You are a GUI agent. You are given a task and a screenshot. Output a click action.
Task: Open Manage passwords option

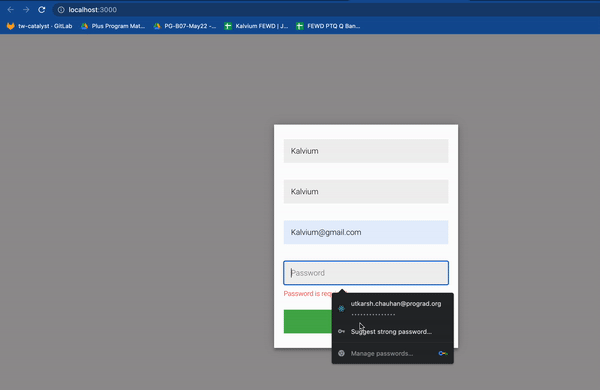393,353
